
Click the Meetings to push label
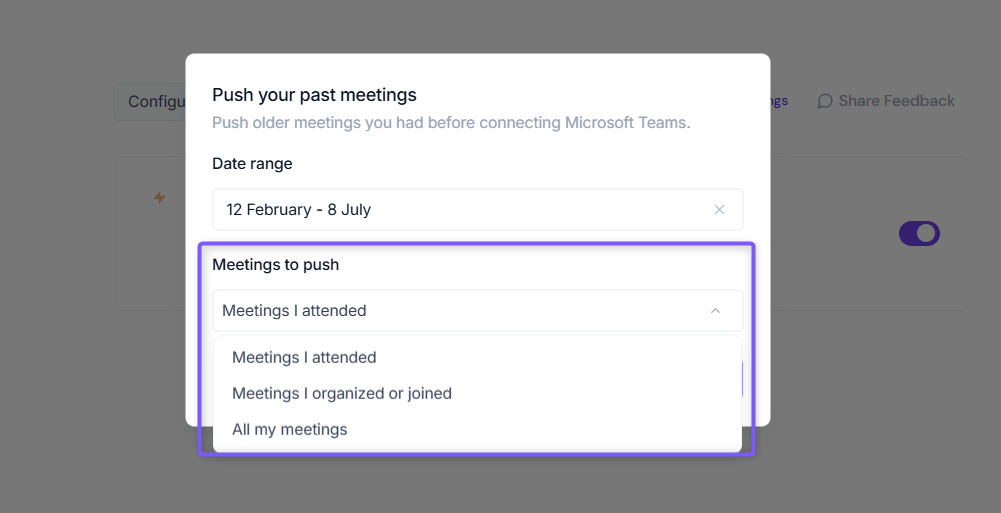(276, 265)
